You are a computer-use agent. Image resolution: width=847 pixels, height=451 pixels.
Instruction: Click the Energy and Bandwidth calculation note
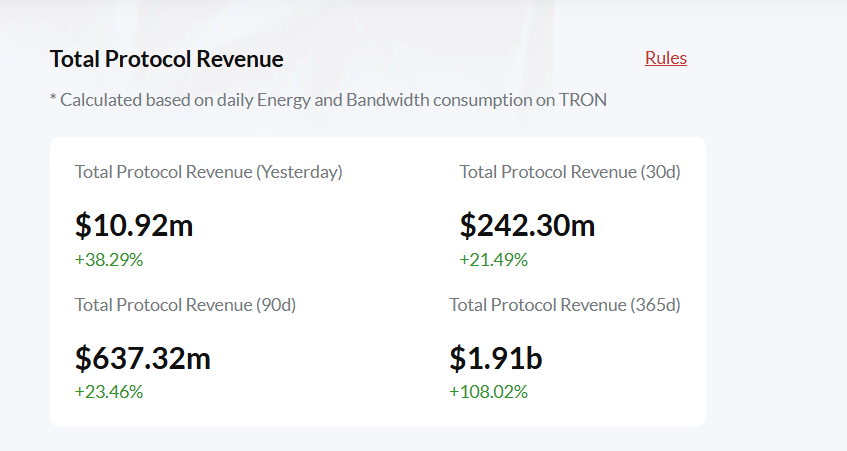(x=328, y=100)
